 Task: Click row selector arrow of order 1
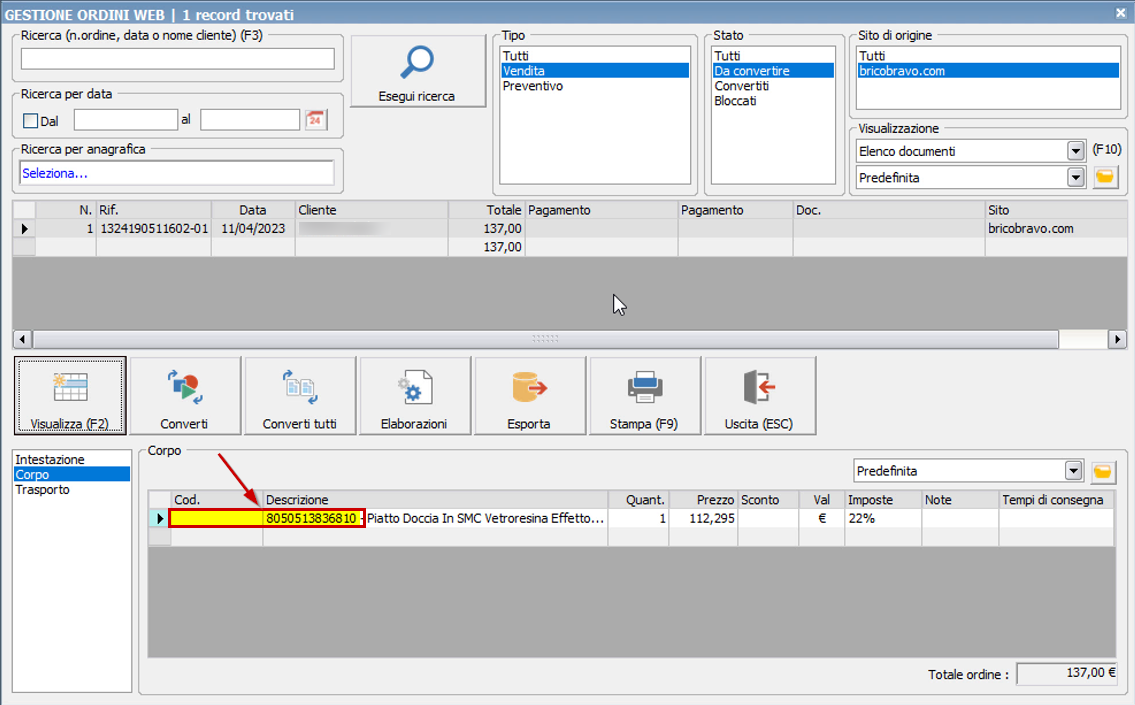[x=25, y=229]
